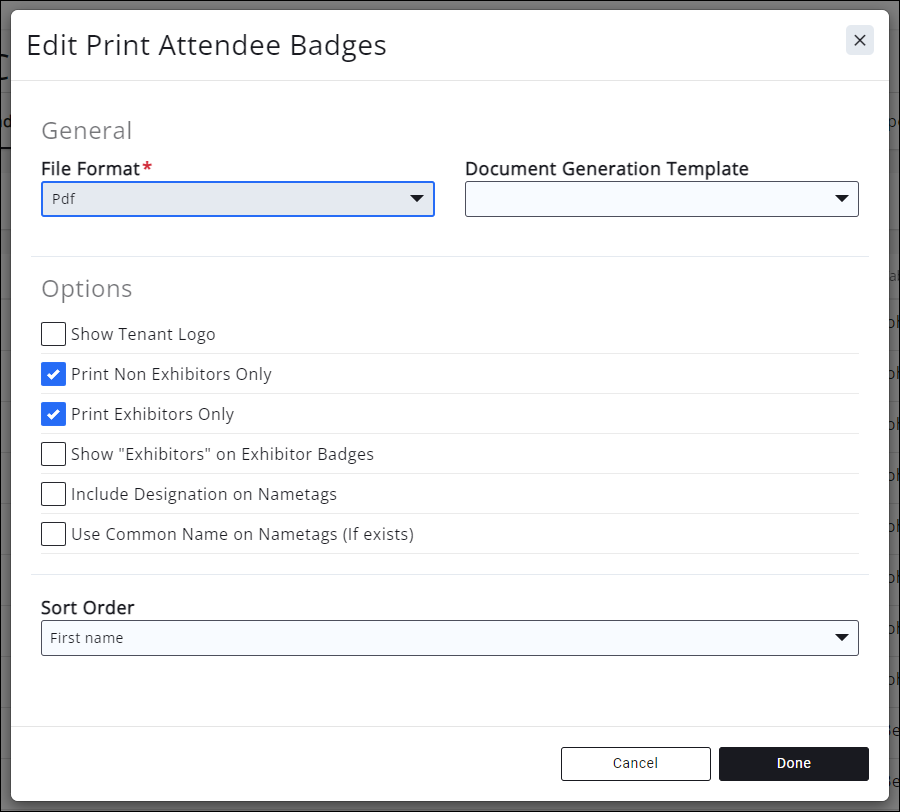The image size is (900, 812).
Task: Expand the File Format dropdown arrow
Action: pyautogui.click(x=417, y=199)
